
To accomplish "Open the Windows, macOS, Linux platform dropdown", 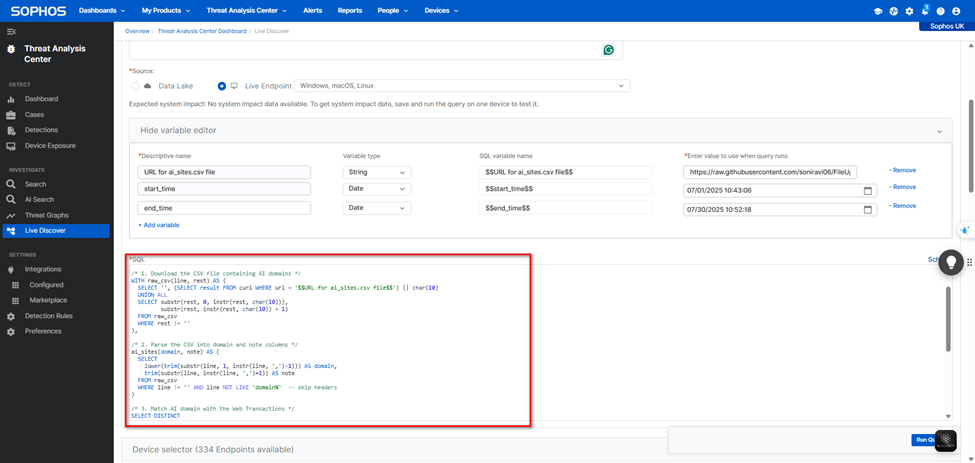I will pyautogui.click(x=461, y=86).
